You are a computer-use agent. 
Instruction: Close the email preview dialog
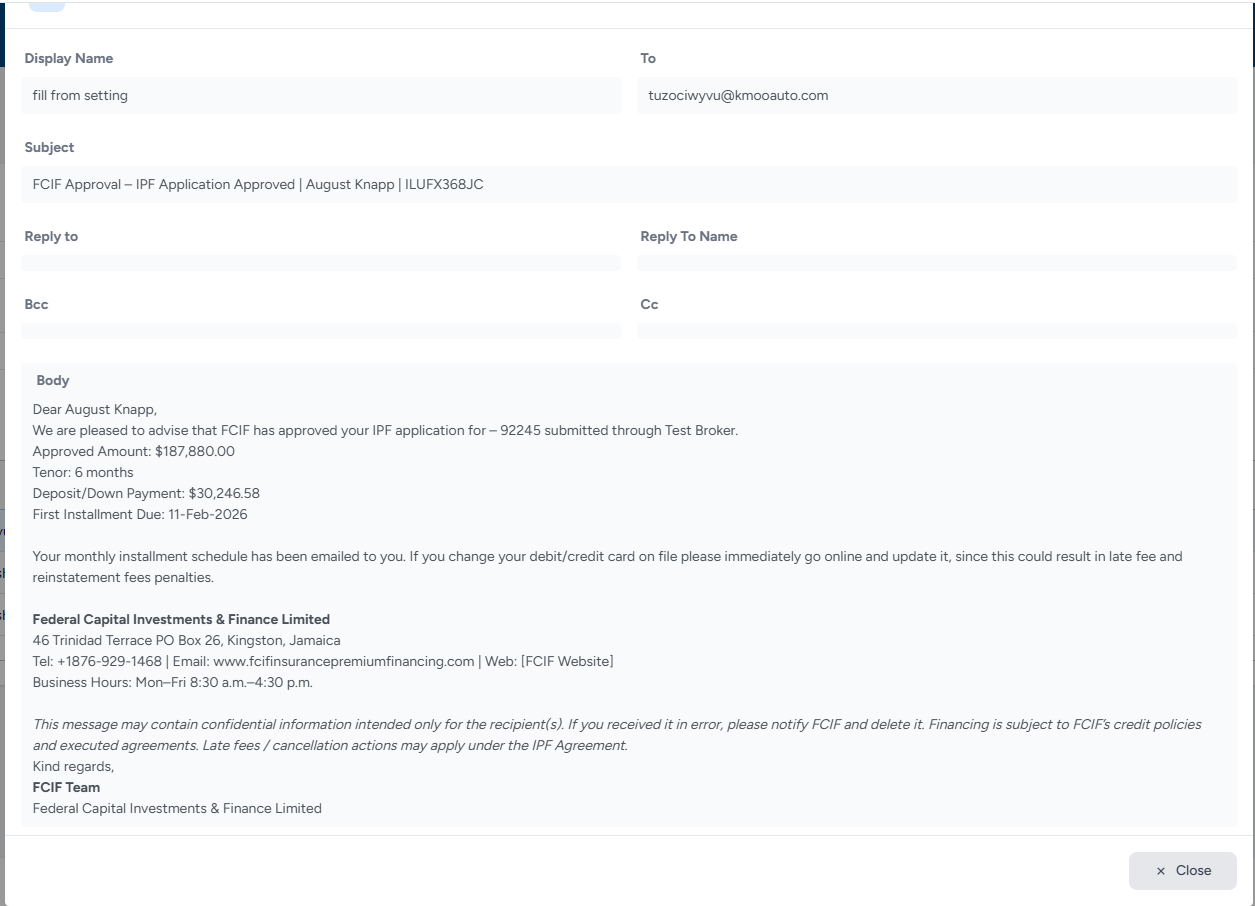[x=1182, y=870]
